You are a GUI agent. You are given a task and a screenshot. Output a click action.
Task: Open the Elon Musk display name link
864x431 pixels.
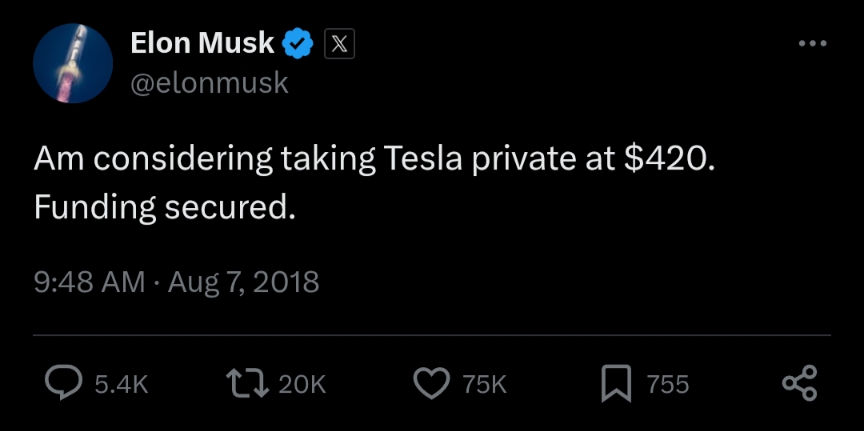pos(202,43)
